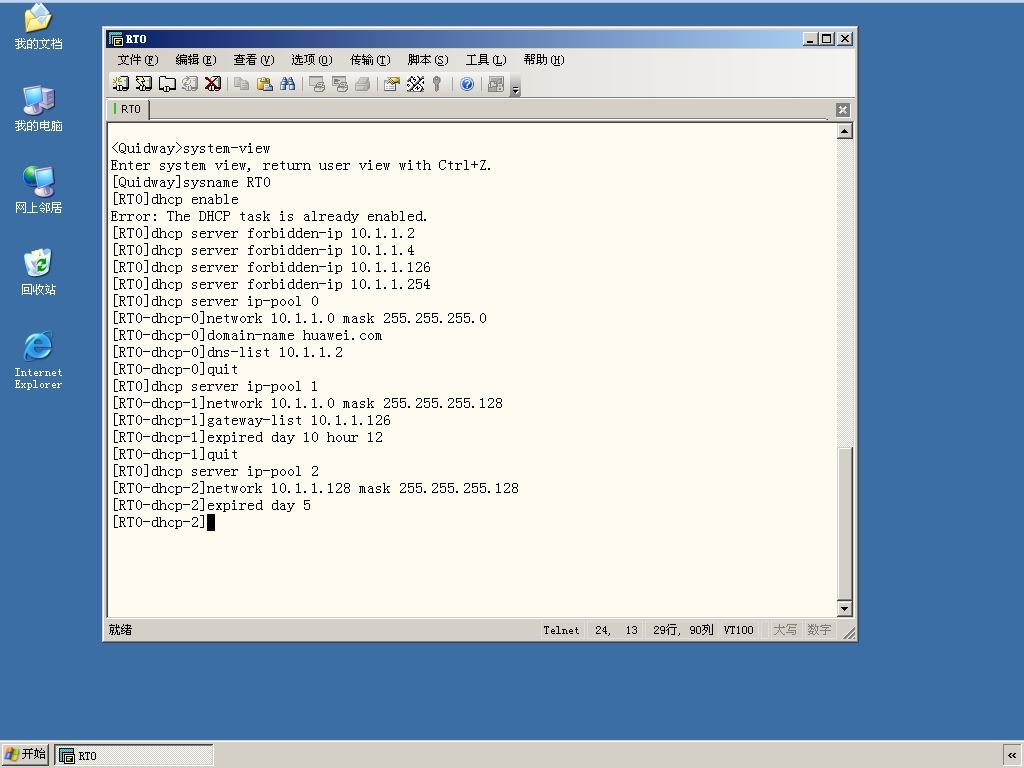Click the 开始 Start button
Viewport: 1024px width, 768px height.
(25, 754)
